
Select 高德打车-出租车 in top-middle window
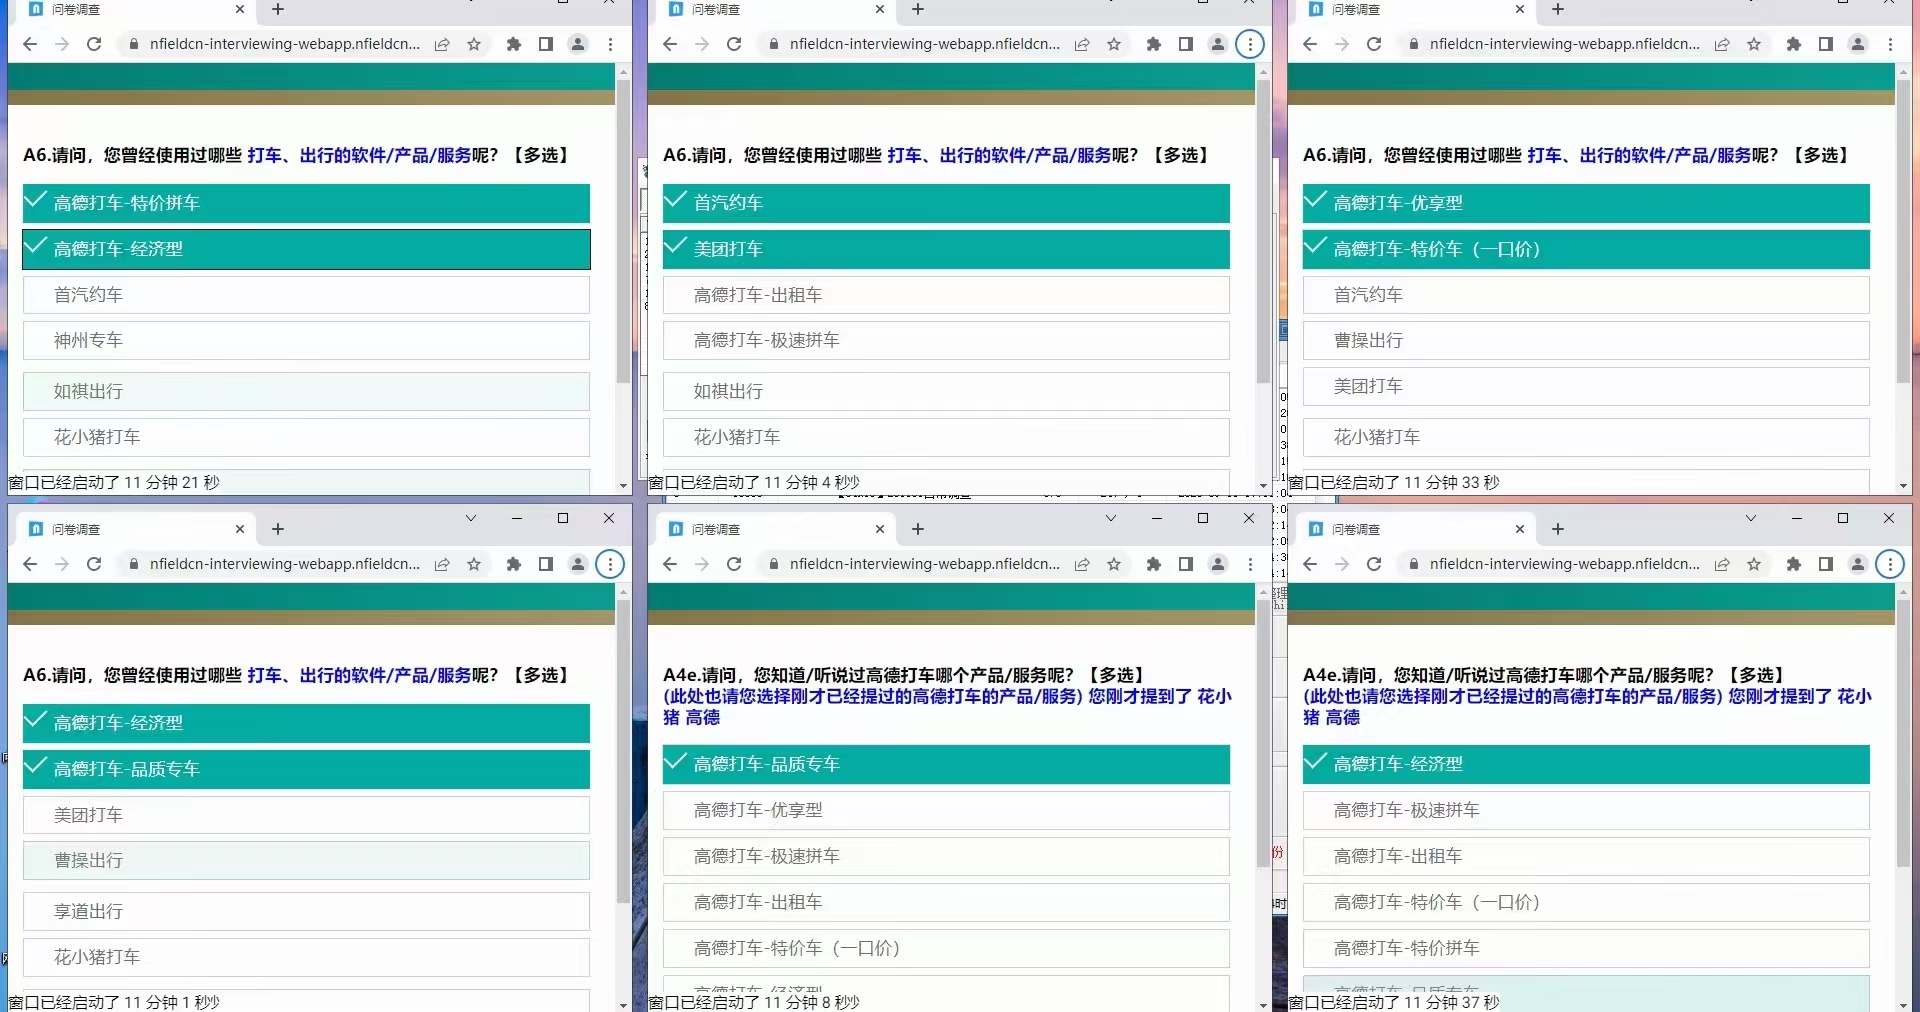(946, 295)
